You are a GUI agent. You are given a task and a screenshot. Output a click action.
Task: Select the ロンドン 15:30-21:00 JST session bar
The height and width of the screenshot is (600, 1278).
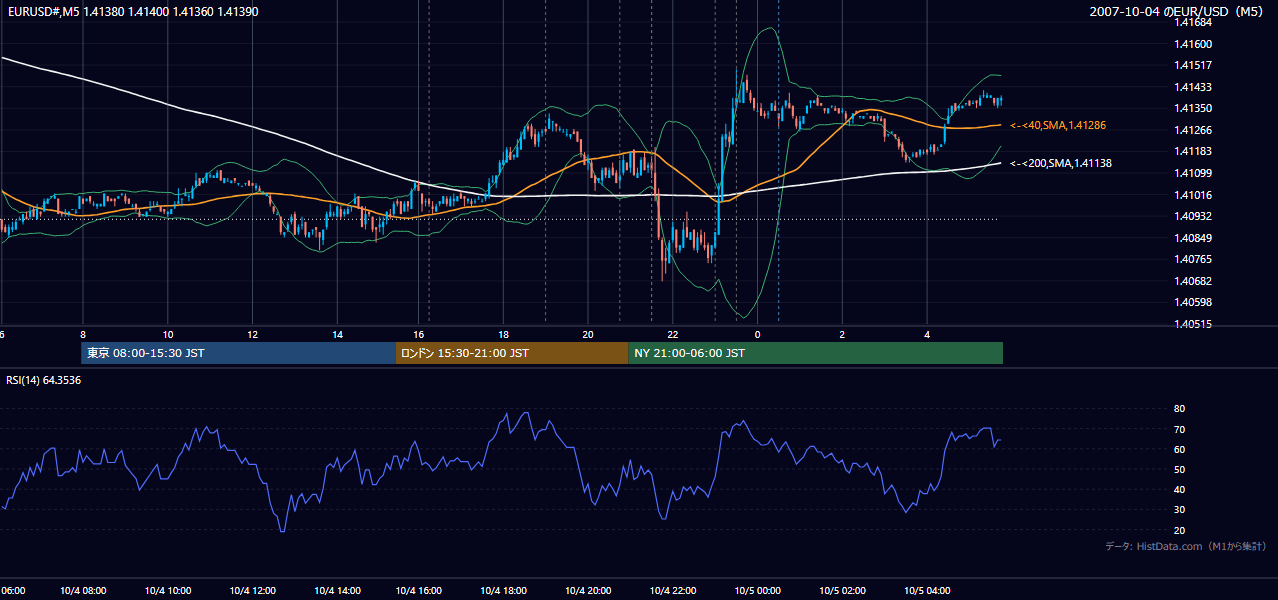pyautogui.click(x=511, y=353)
